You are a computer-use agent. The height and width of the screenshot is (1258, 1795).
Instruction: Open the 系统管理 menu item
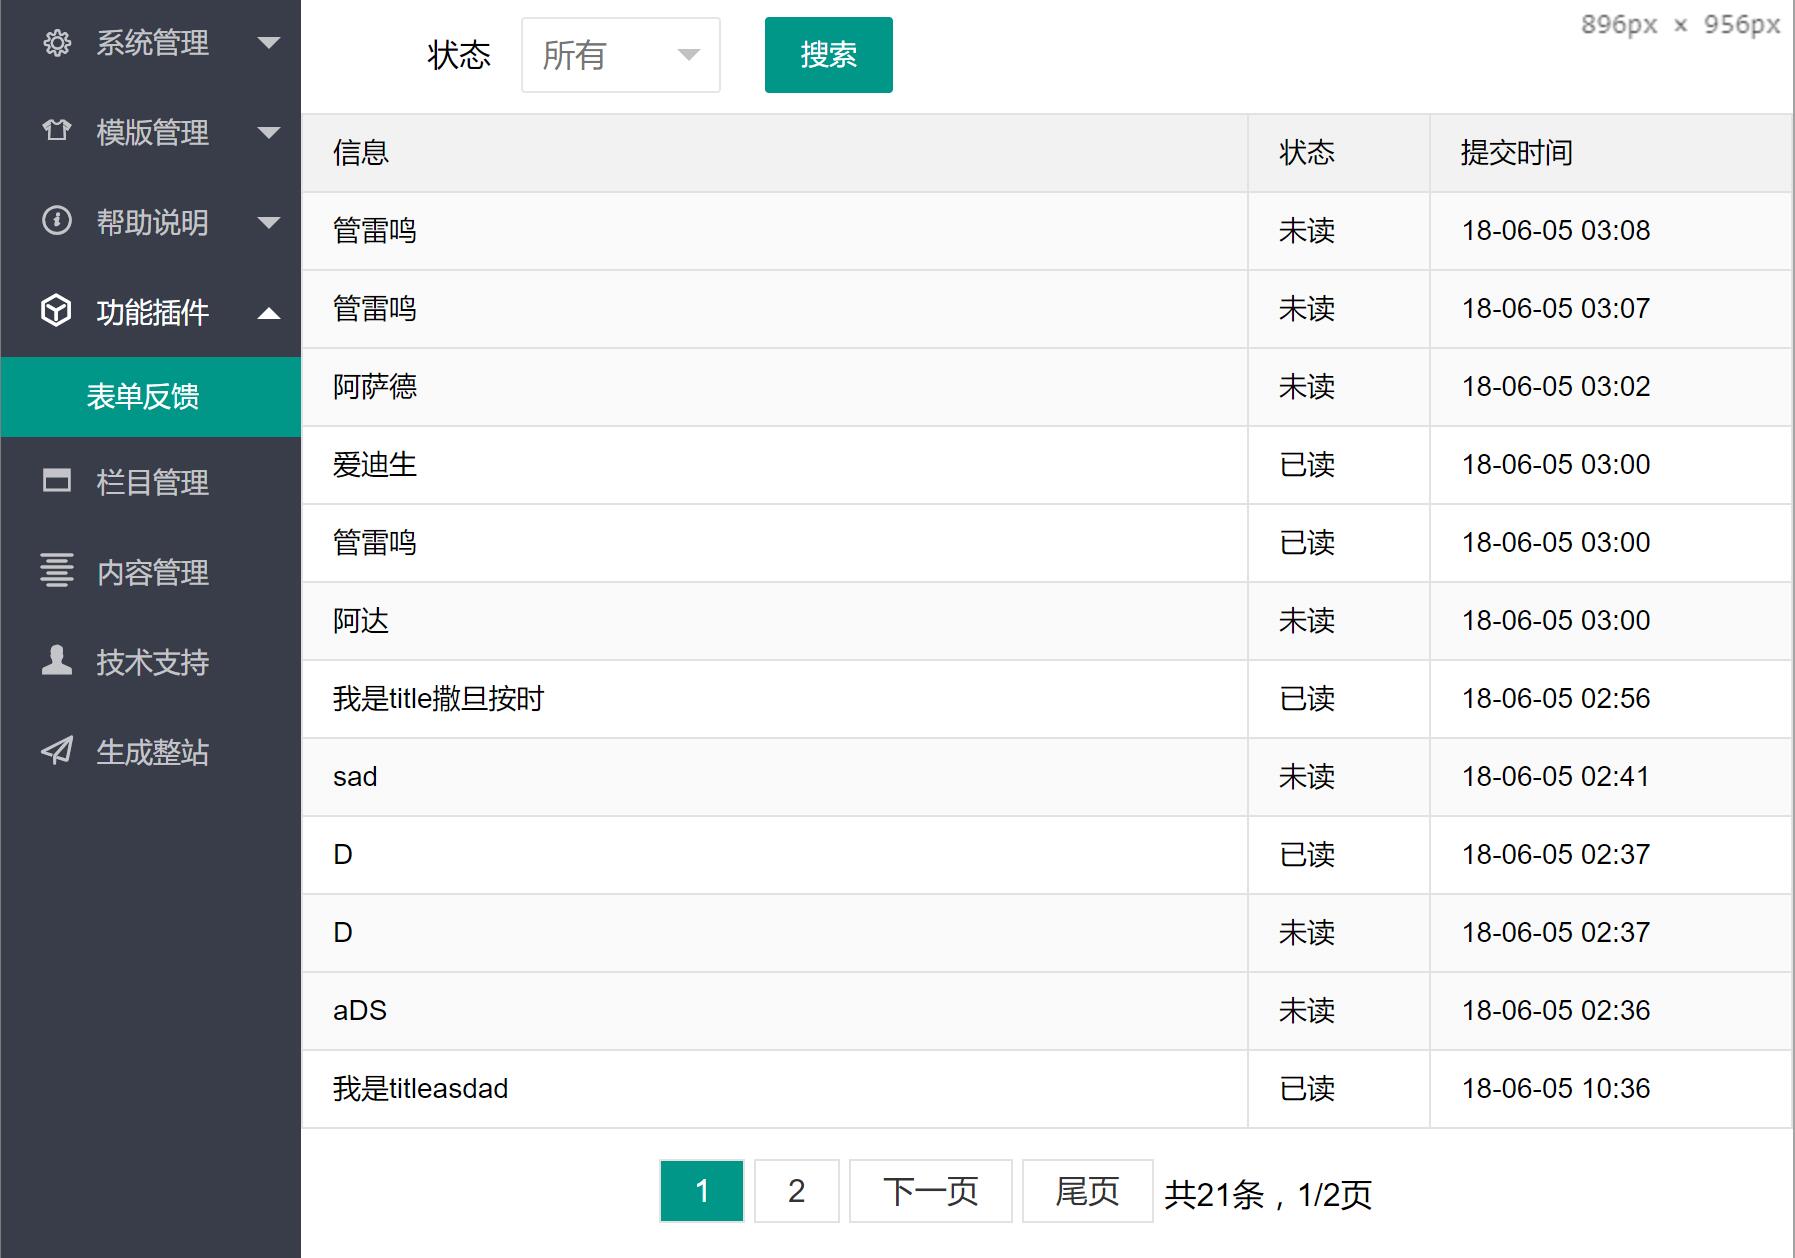point(151,43)
